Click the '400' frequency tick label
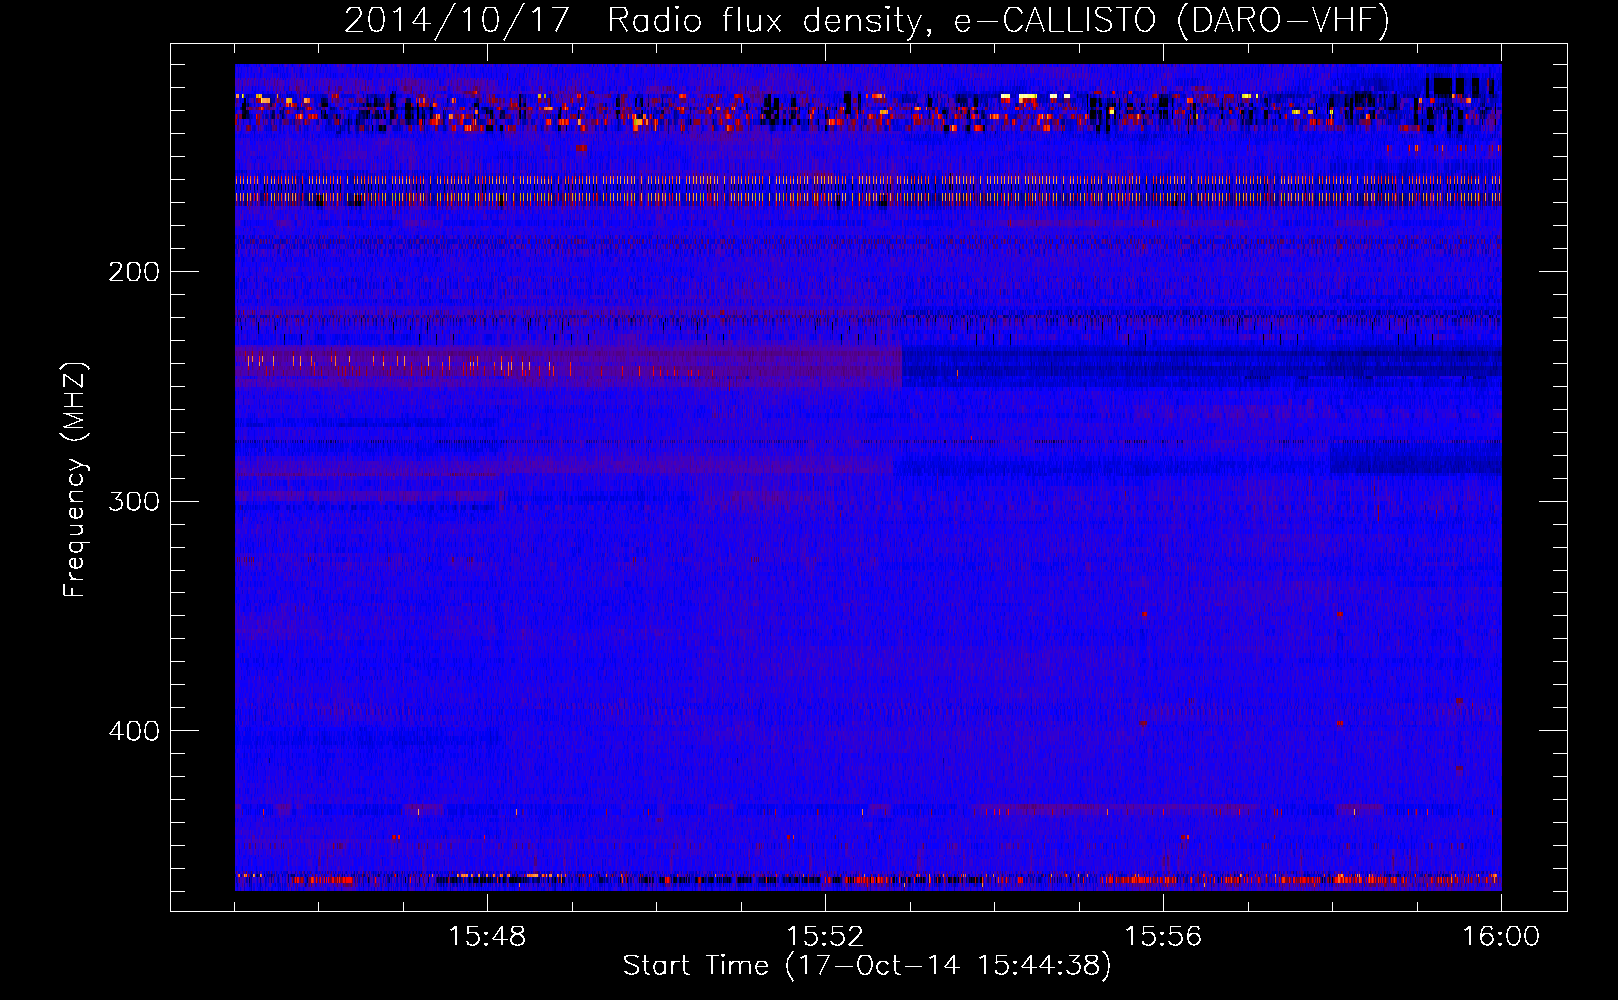 [x=134, y=731]
